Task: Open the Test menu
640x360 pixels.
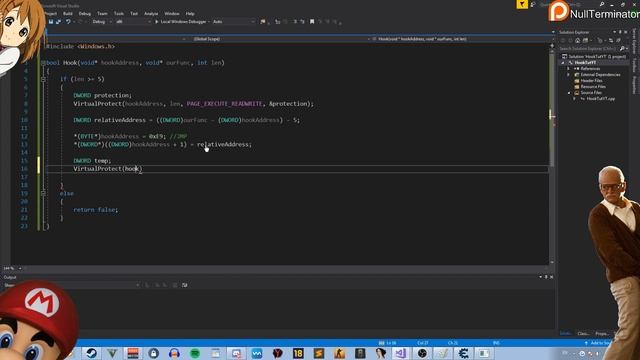Action: pos(134,13)
